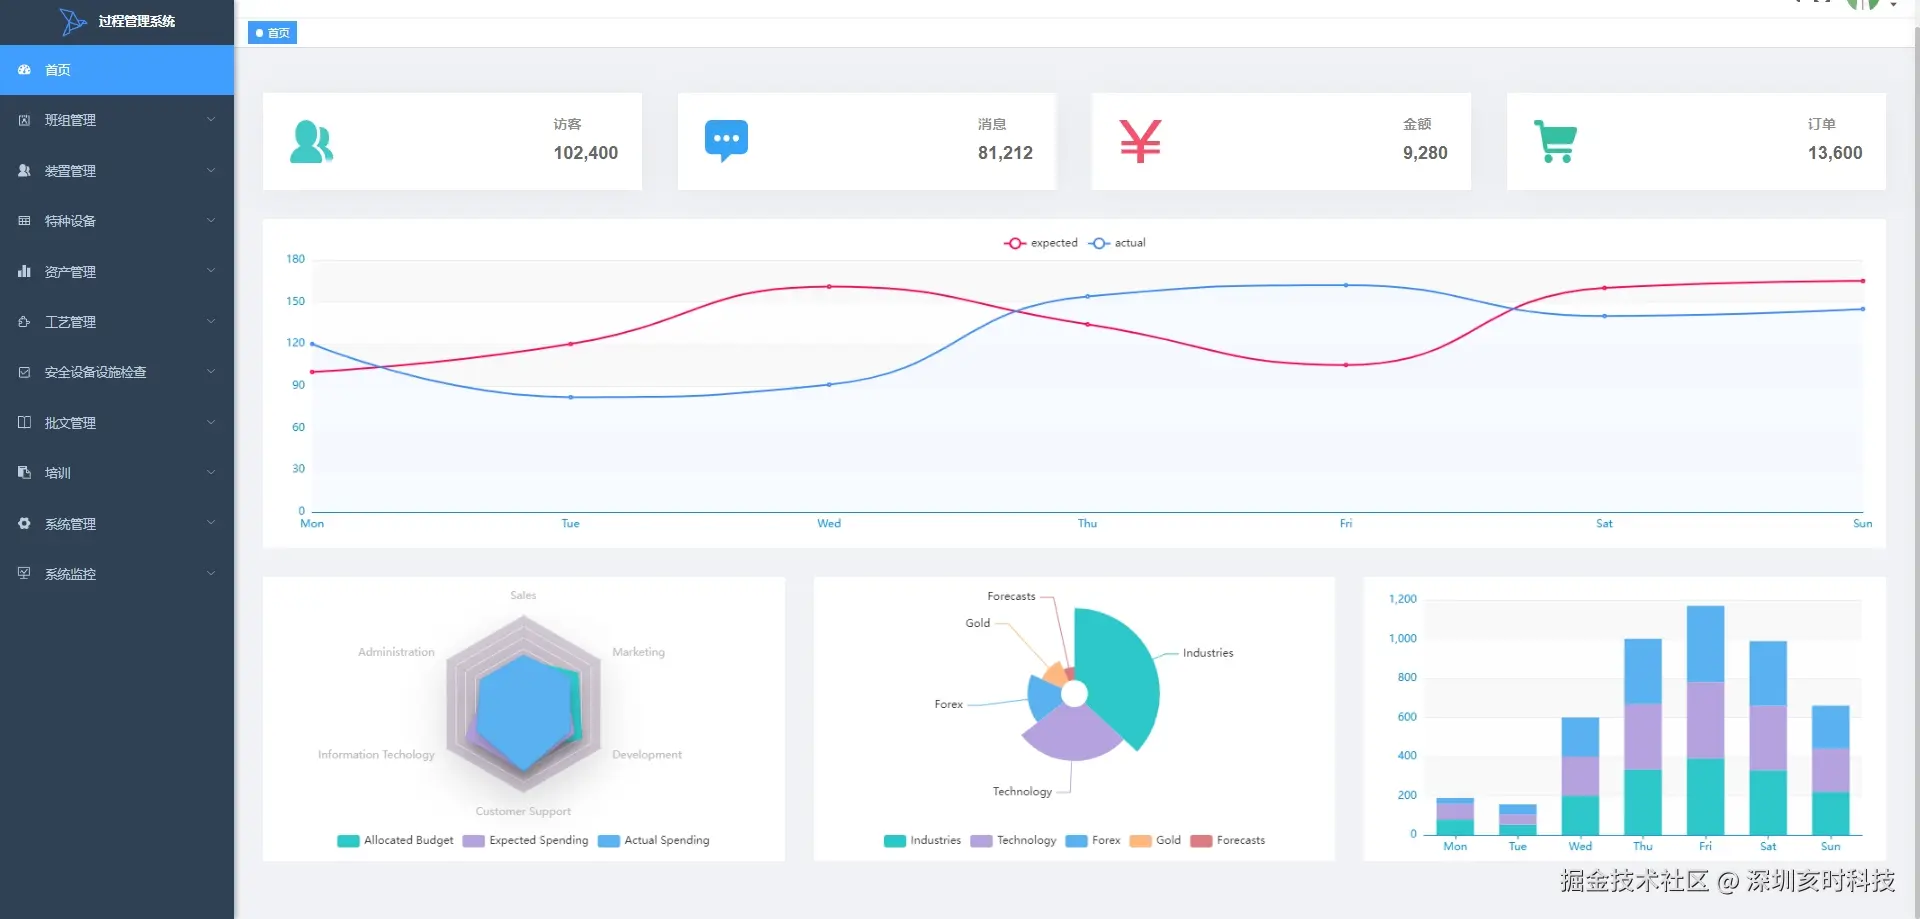Expand the 系统监控 menu chevron
This screenshot has height=919, width=1920.
[211, 574]
